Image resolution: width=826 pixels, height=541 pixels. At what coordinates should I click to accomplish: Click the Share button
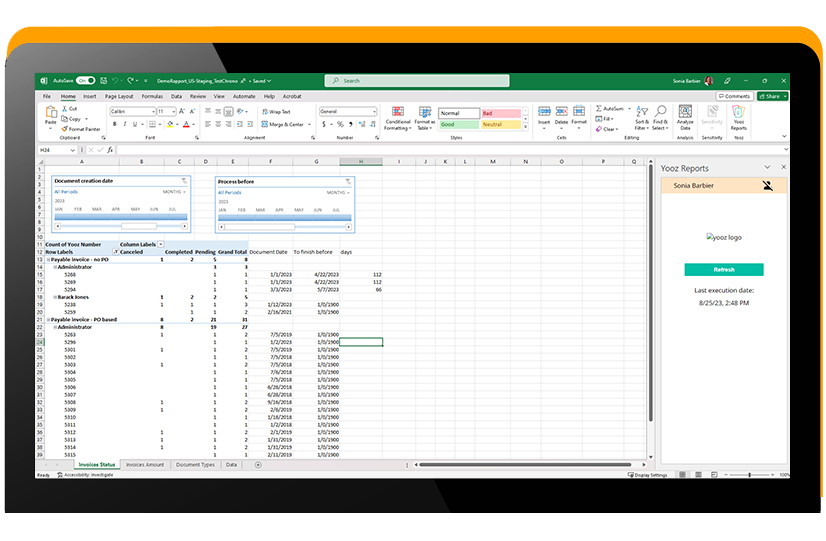772,96
